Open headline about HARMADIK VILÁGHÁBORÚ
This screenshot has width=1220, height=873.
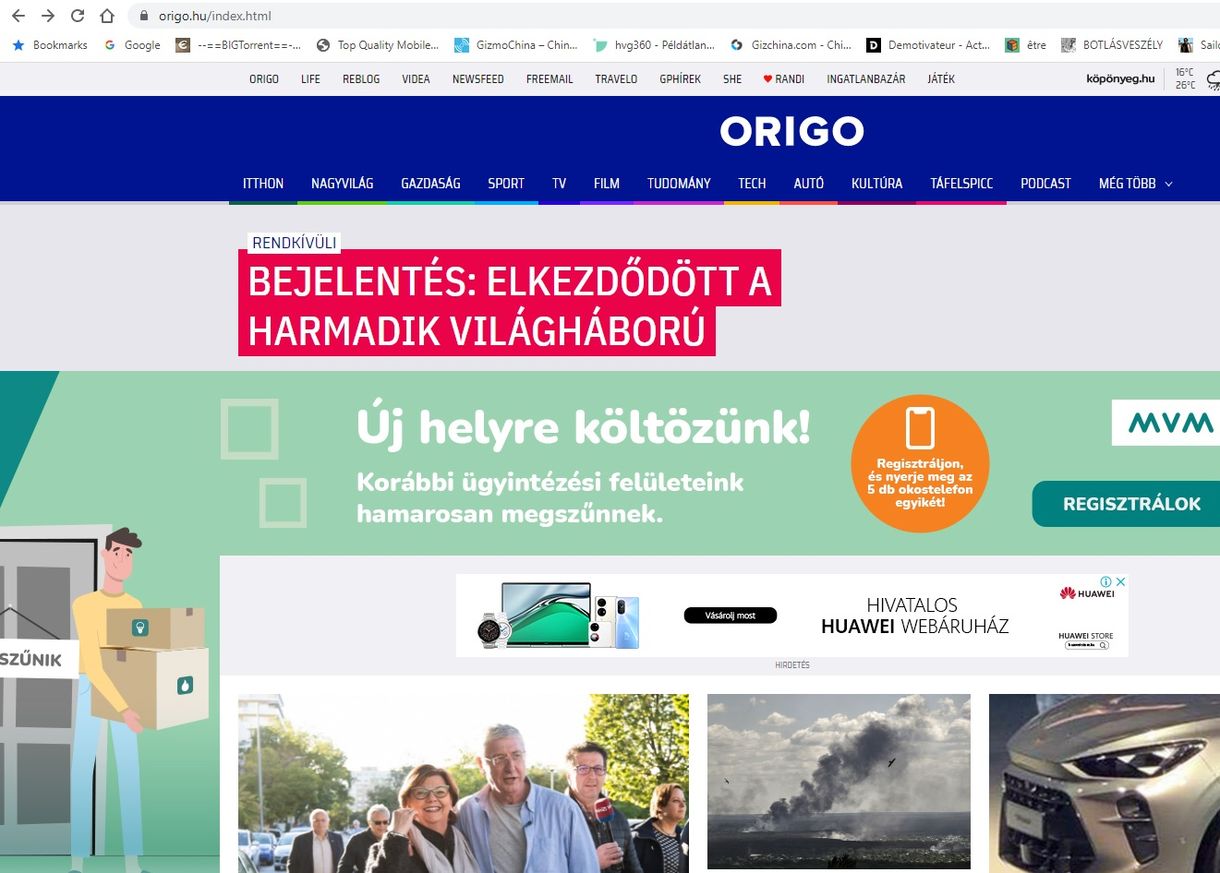pyautogui.click(x=509, y=305)
